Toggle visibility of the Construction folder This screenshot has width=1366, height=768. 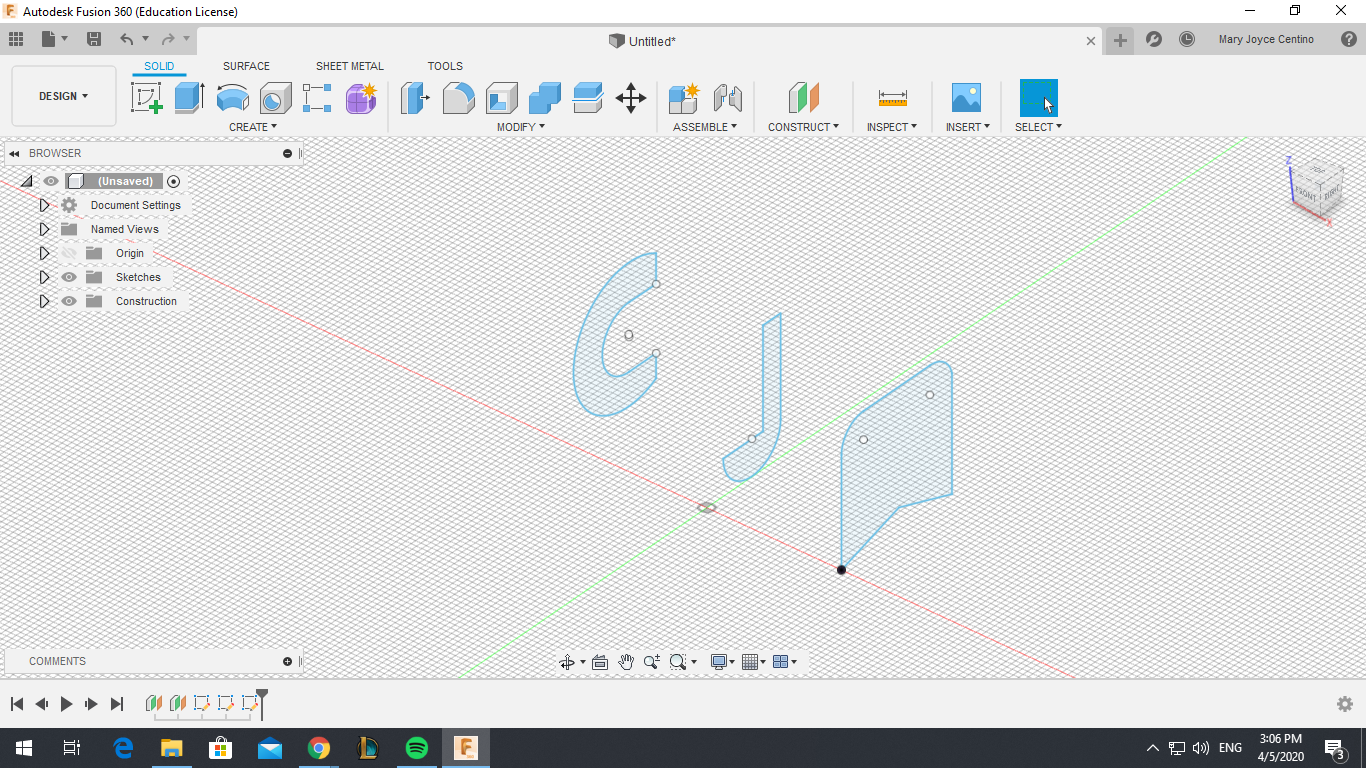click(69, 301)
